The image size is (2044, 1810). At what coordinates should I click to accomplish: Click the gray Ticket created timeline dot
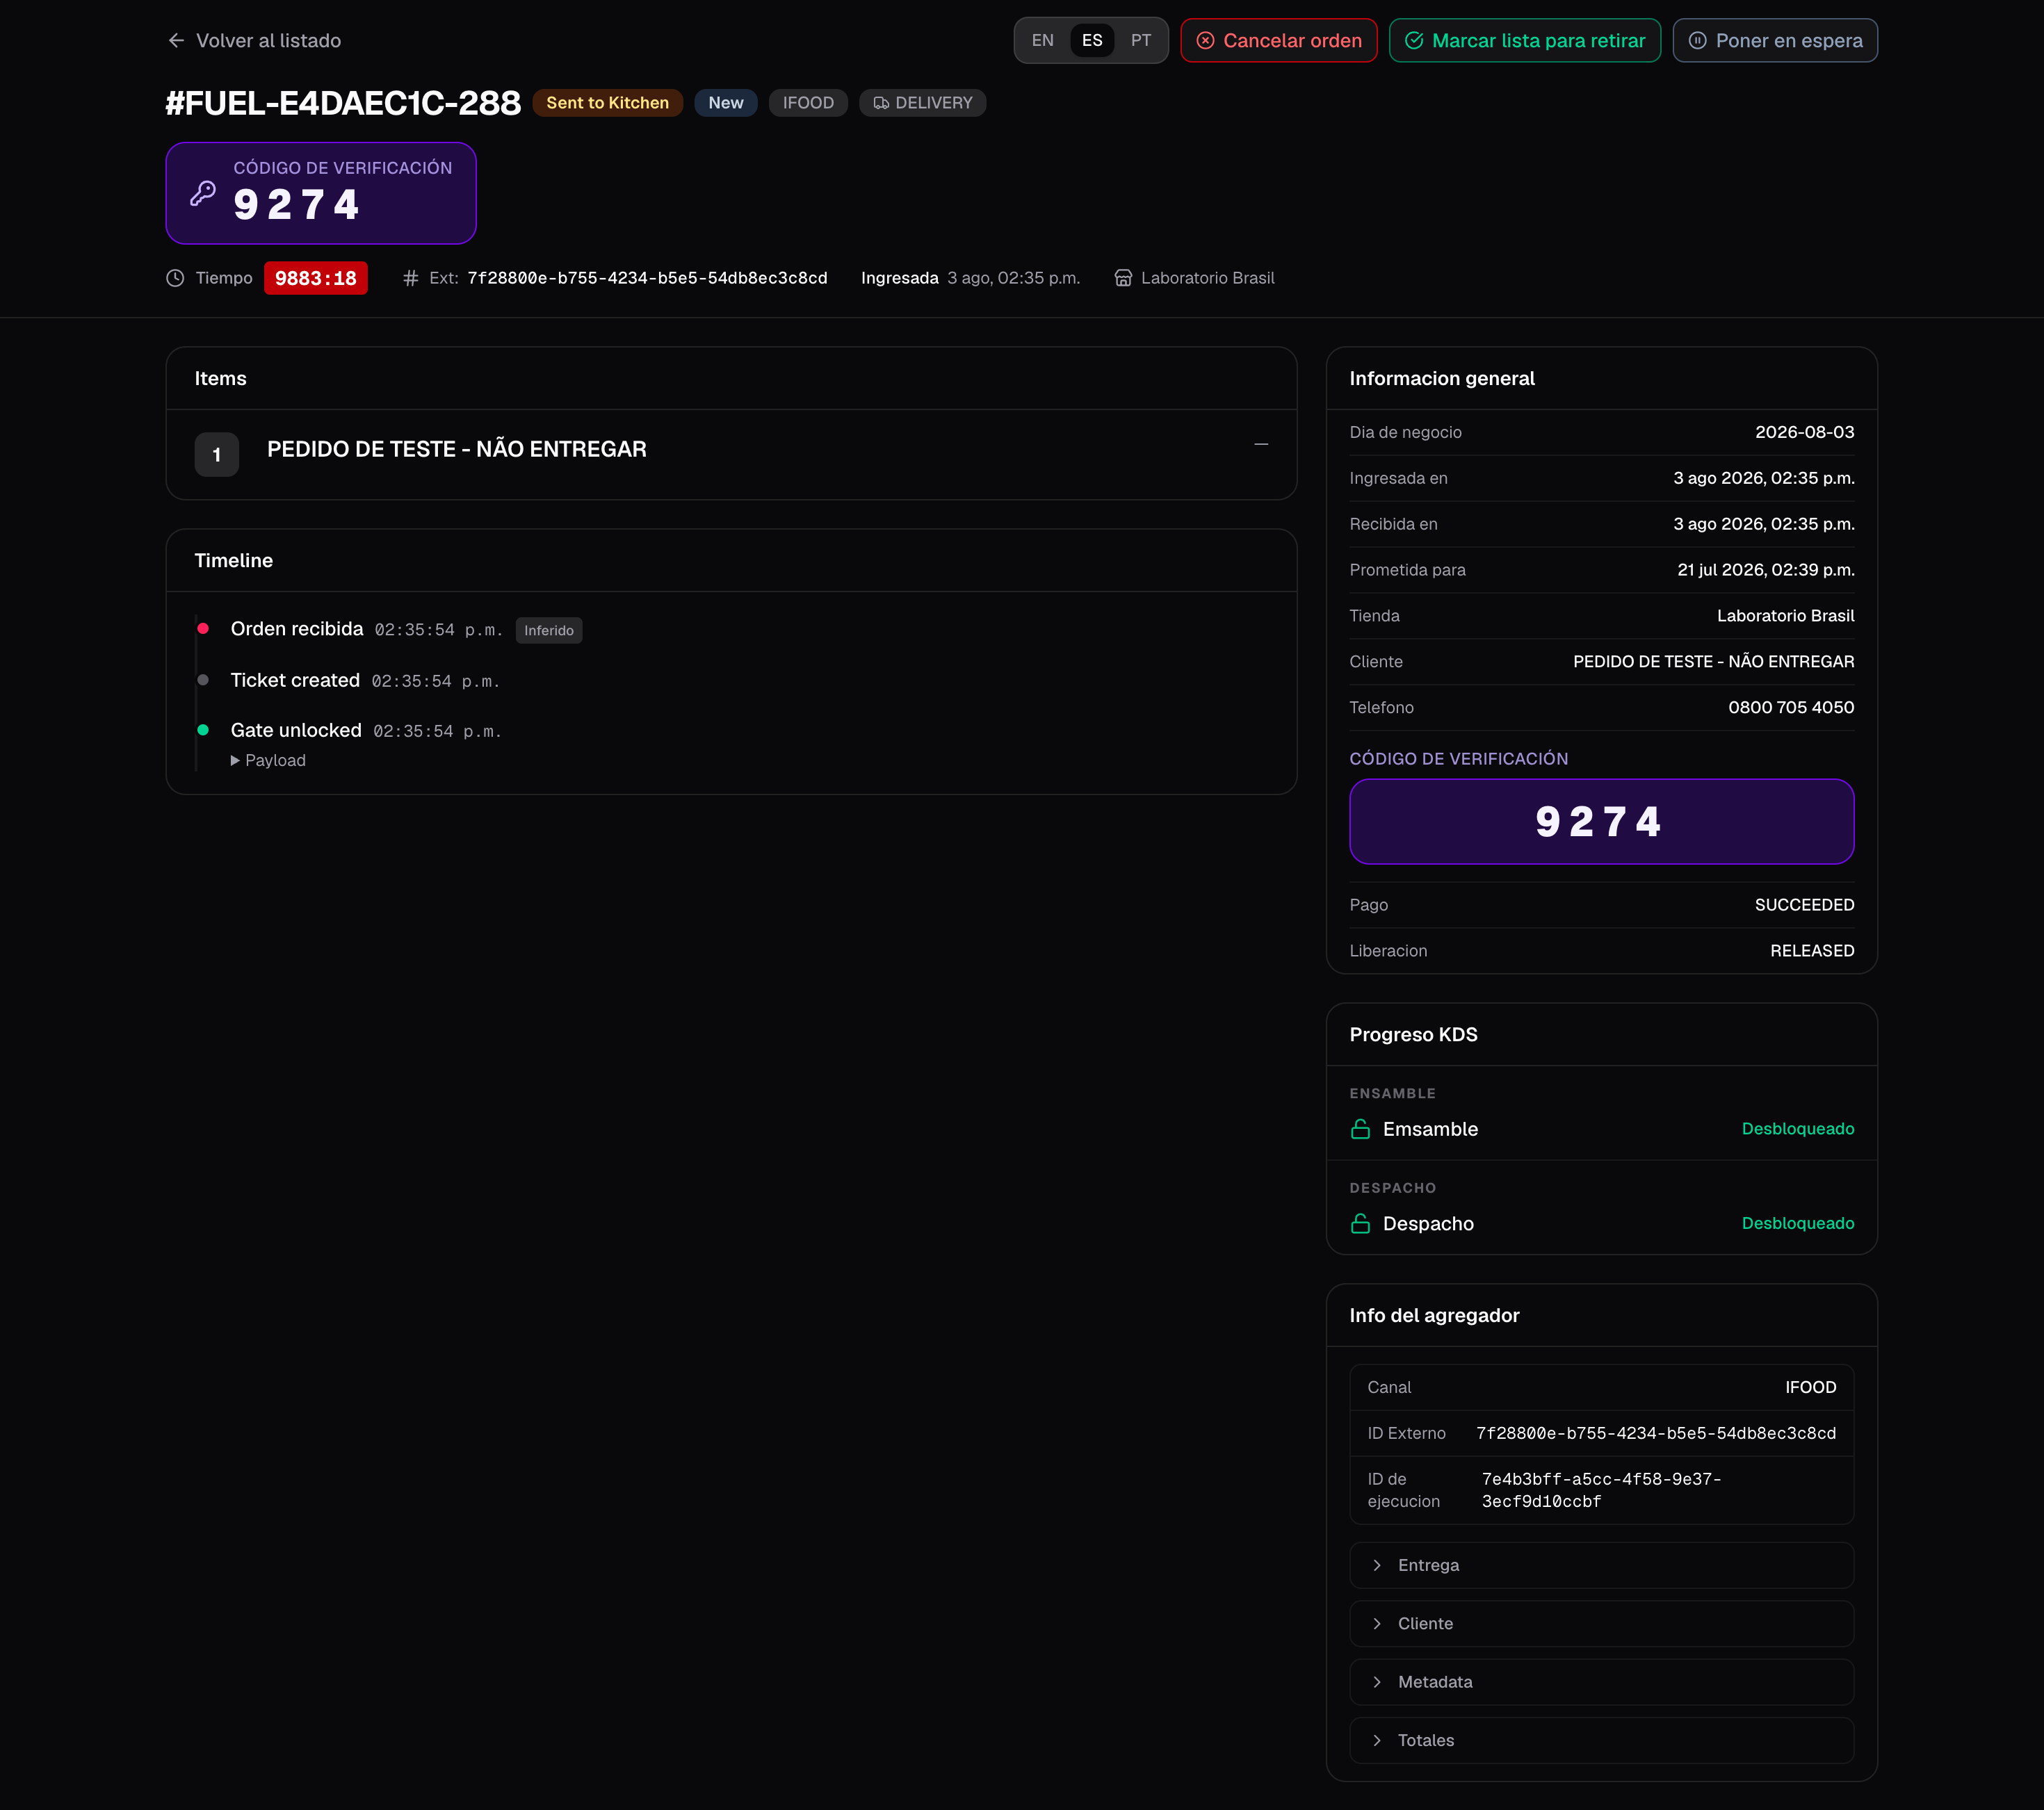203,680
